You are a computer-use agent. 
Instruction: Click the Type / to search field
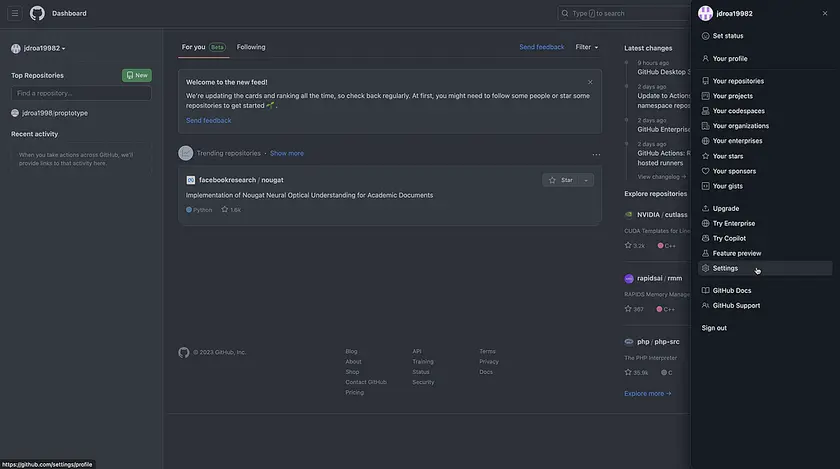click(624, 13)
